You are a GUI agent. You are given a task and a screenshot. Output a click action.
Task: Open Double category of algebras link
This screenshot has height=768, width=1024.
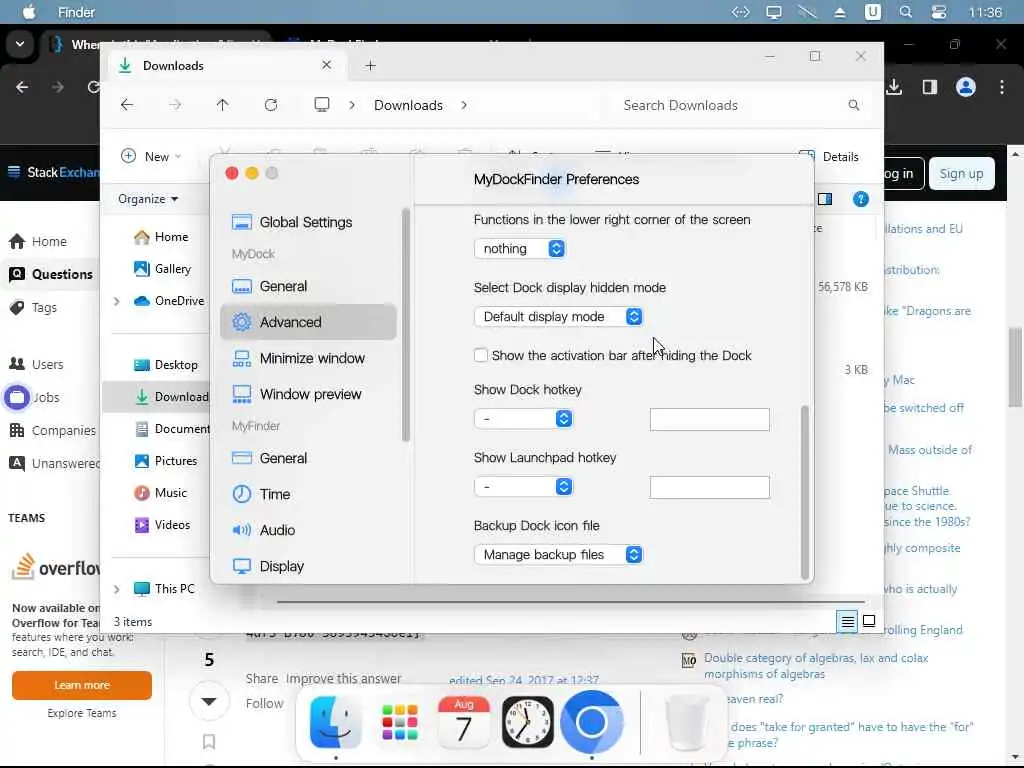click(816, 665)
